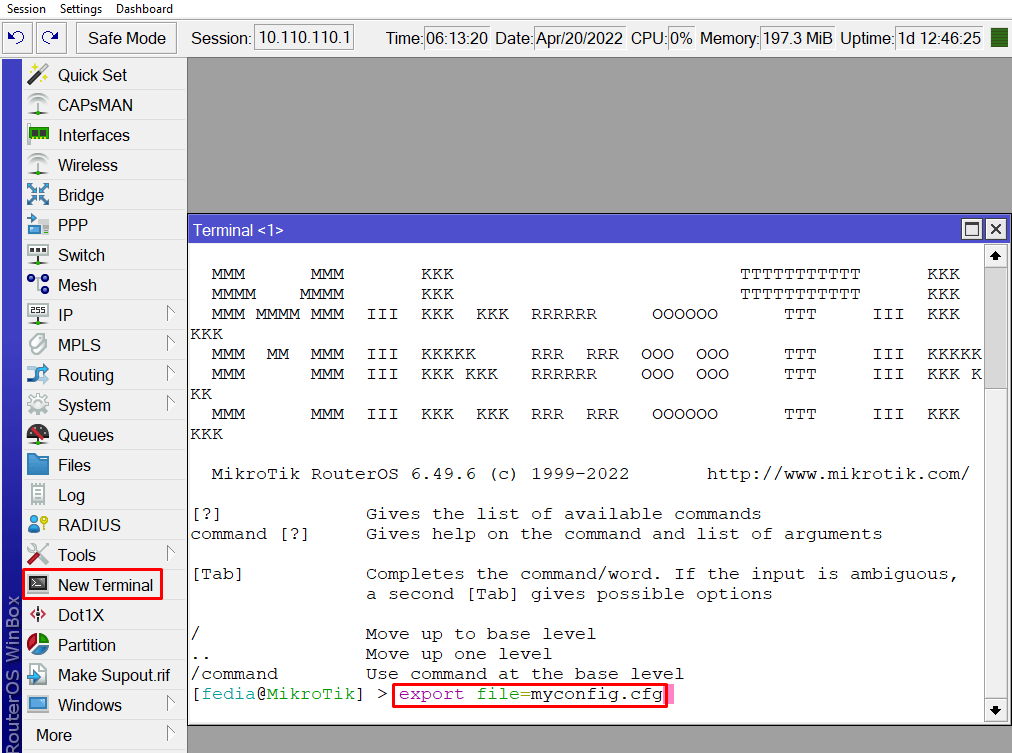Click the Make Supout.rif icon
This screenshot has height=753, width=1012.
38,674
